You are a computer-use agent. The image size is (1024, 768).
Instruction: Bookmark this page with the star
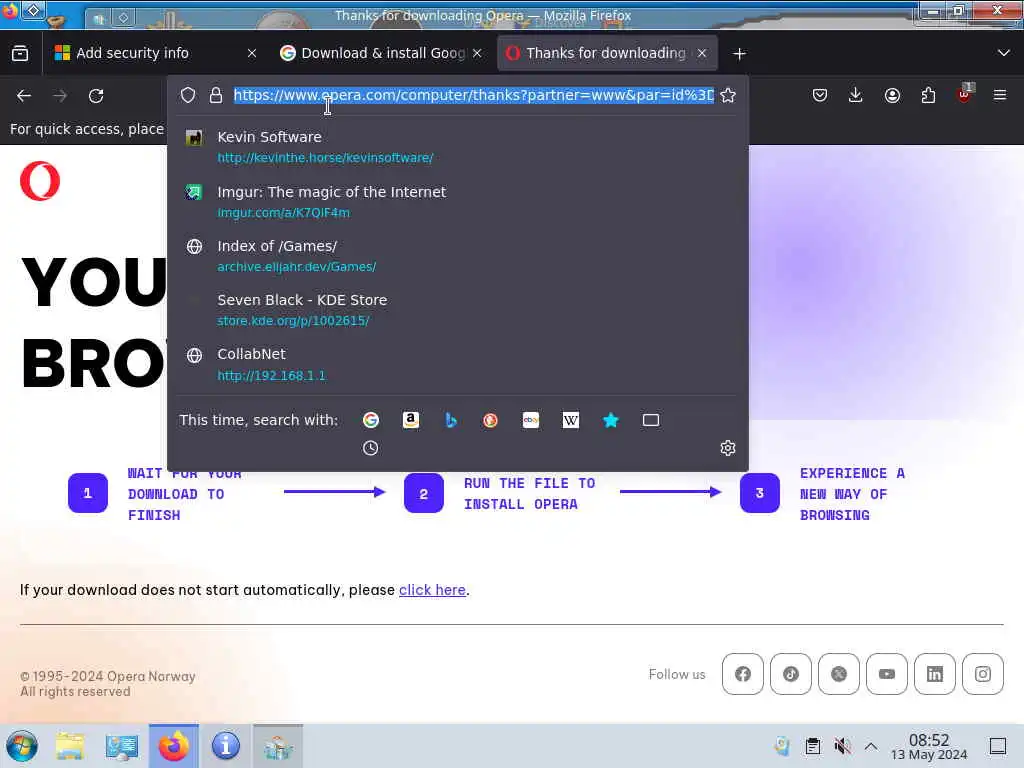click(728, 95)
